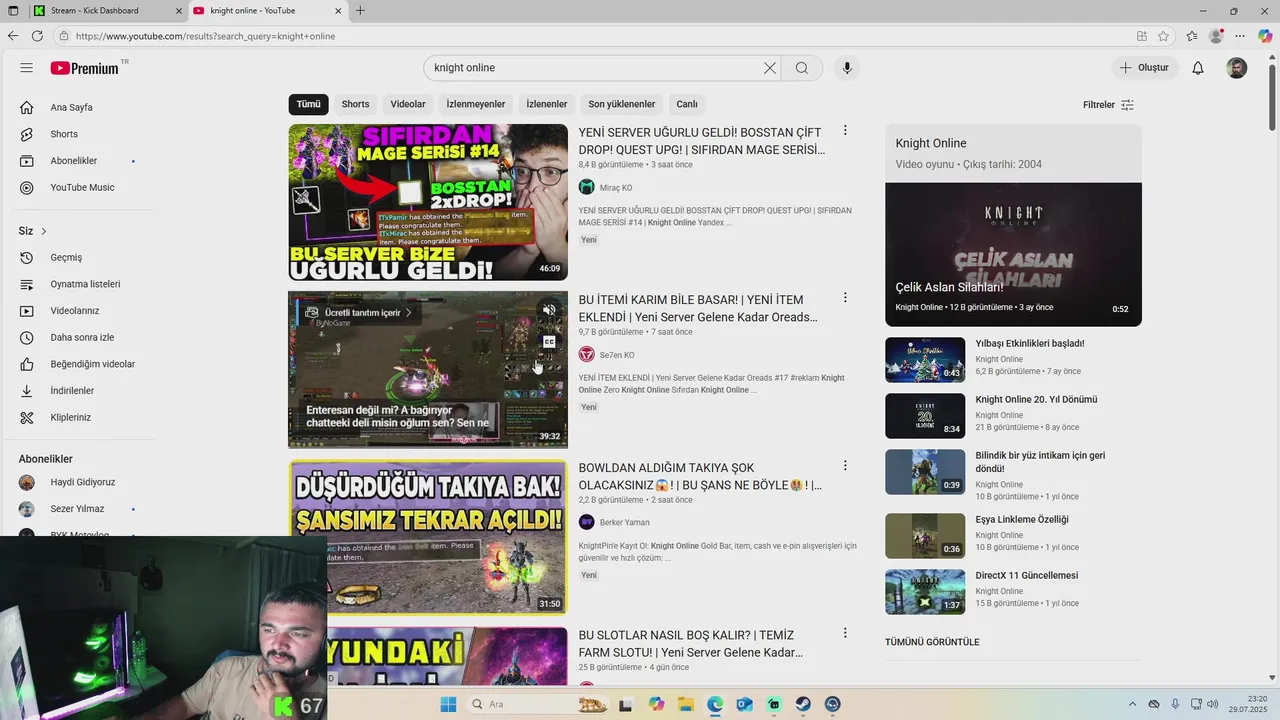The image size is (1280, 720).
Task: Open Edge browser from the taskbar
Action: click(x=715, y=705)
